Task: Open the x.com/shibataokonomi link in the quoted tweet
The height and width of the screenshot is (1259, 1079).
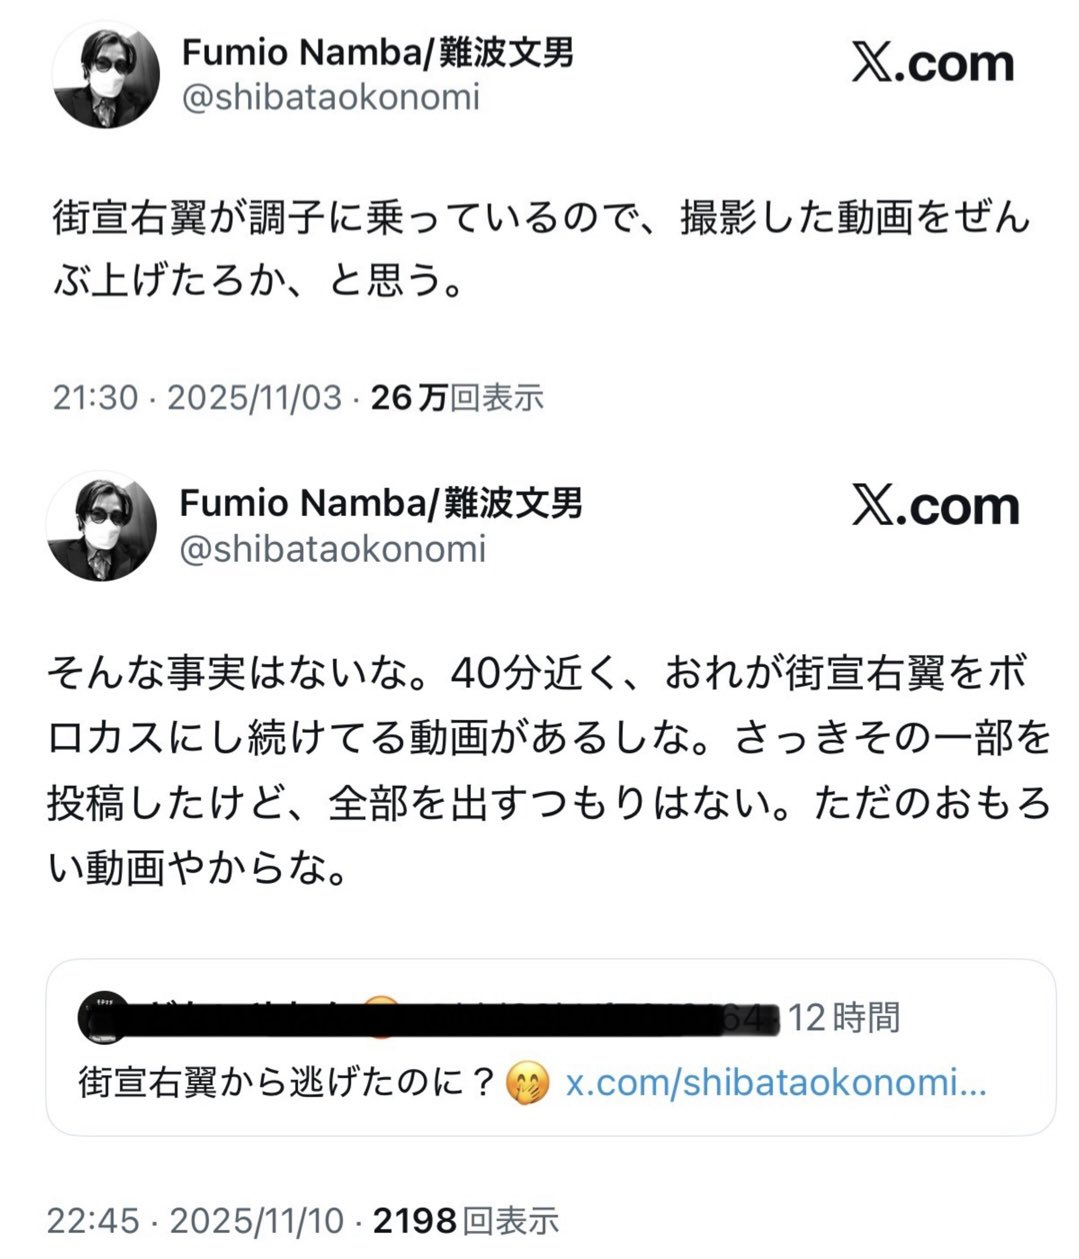Action: point(776,1083)
